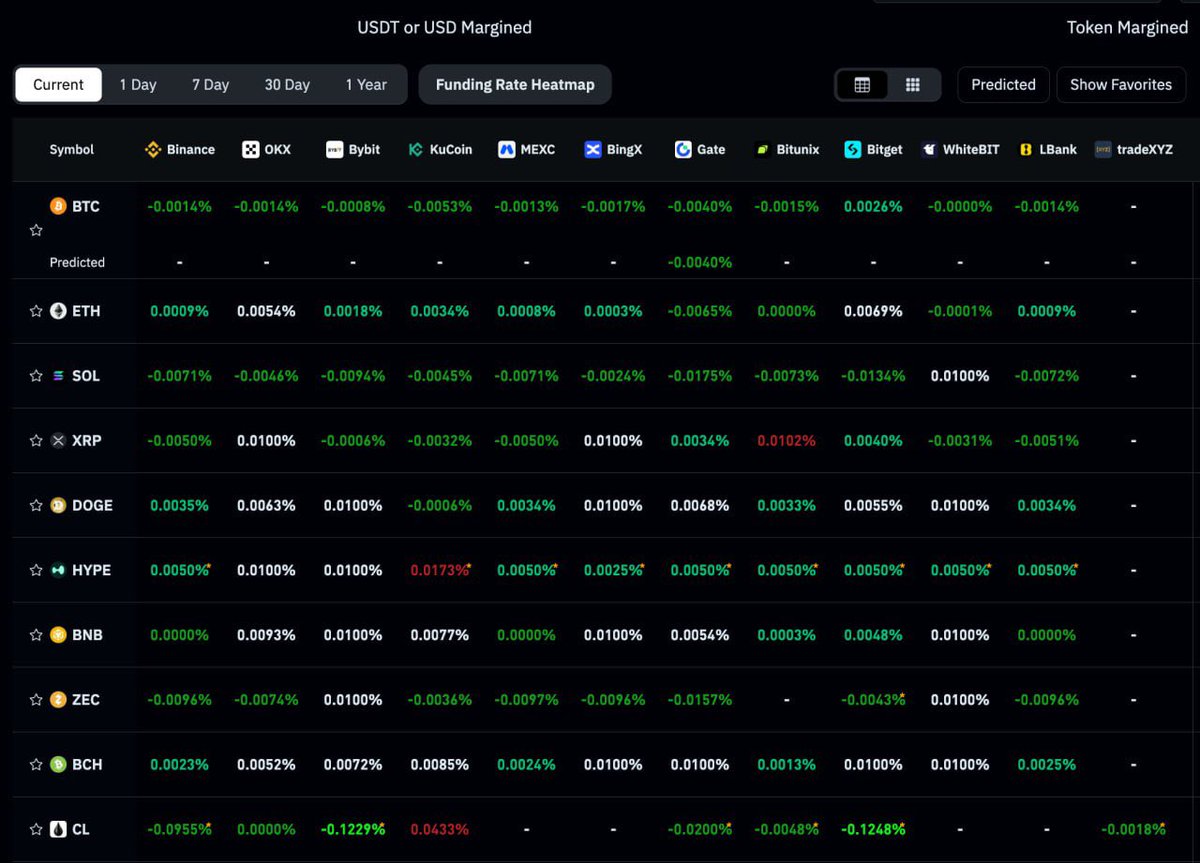This screenshot has height=863, width=1200.
Task: Open USDT or USD Margined section
Action: (445, 28)
